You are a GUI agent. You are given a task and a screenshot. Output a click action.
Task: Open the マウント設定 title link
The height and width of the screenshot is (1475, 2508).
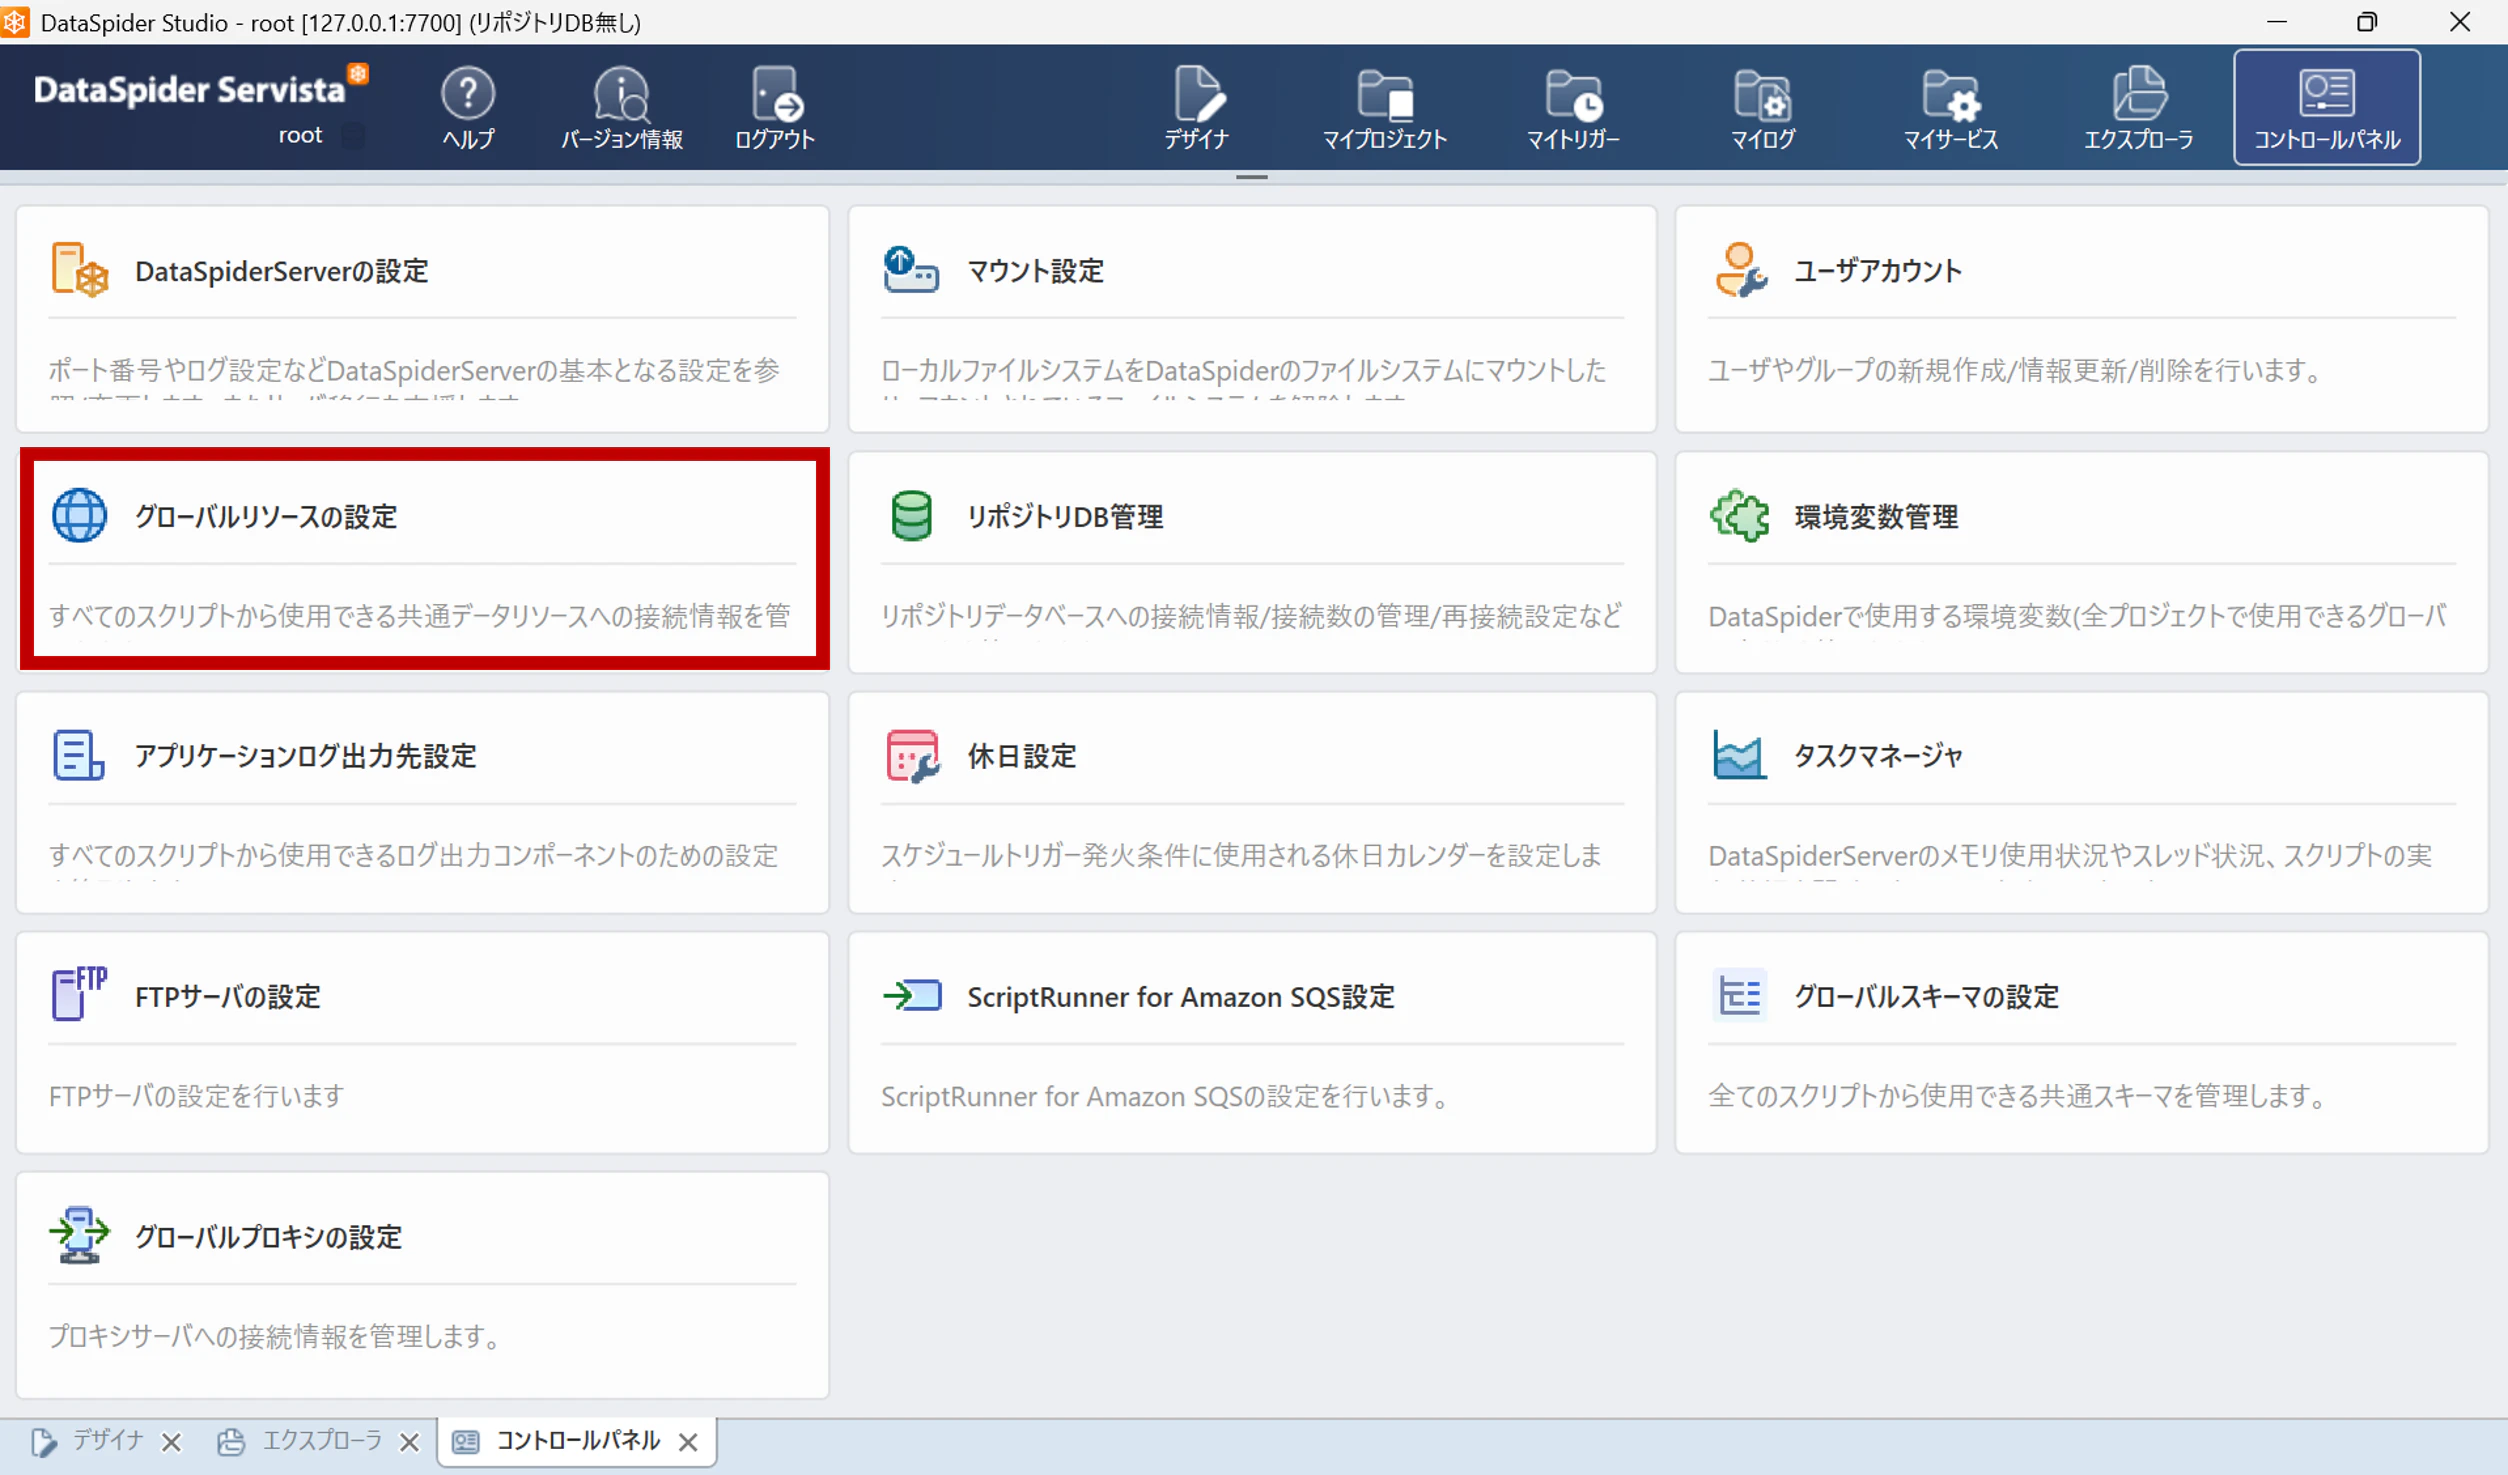click(x=1035, y=271)
